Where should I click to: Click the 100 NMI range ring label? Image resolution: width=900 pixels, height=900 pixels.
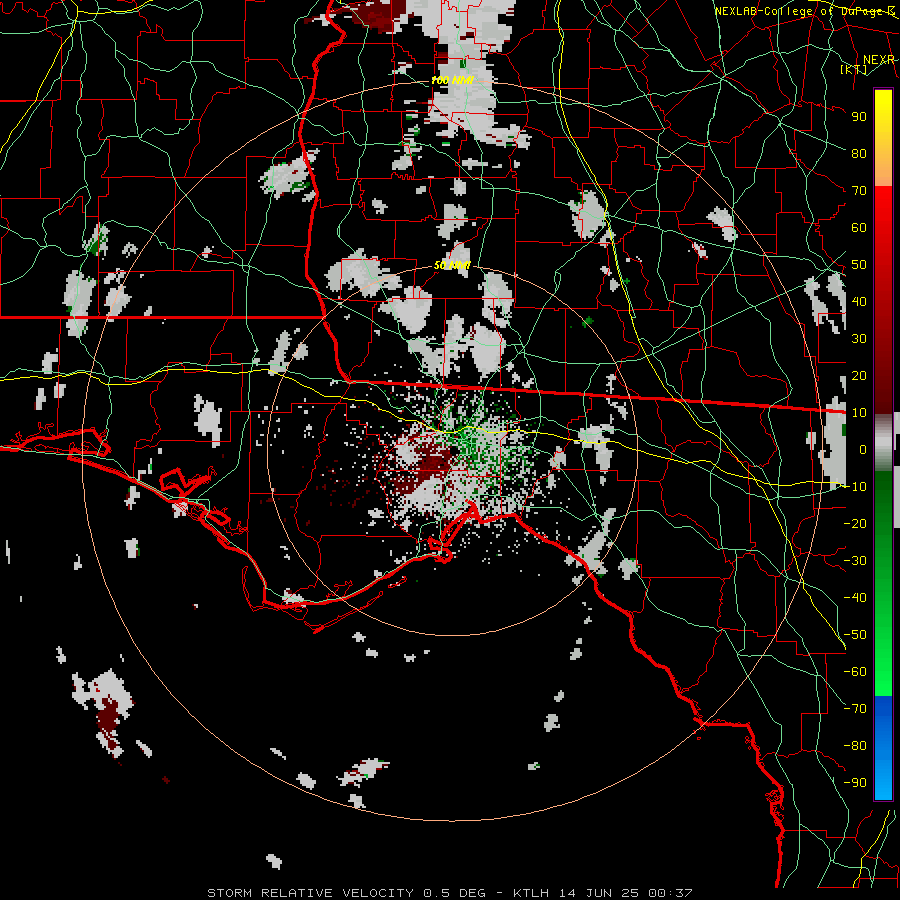click(x=452, y=81)
